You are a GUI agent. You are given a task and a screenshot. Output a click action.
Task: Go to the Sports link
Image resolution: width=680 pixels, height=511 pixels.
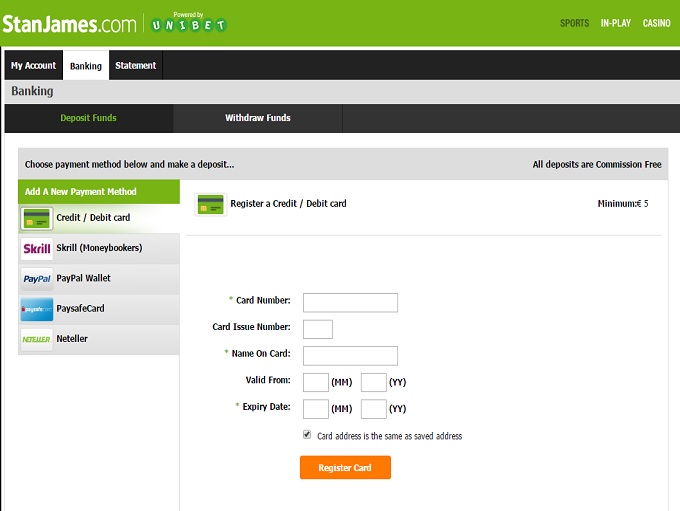coord(574,23)
